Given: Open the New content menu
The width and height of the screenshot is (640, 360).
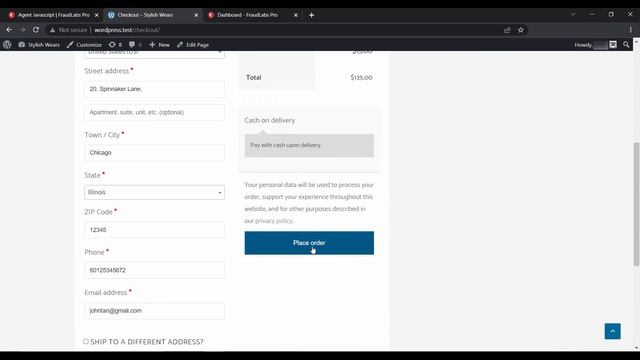Looking at the screenshot, I should [x=160, y=45].
